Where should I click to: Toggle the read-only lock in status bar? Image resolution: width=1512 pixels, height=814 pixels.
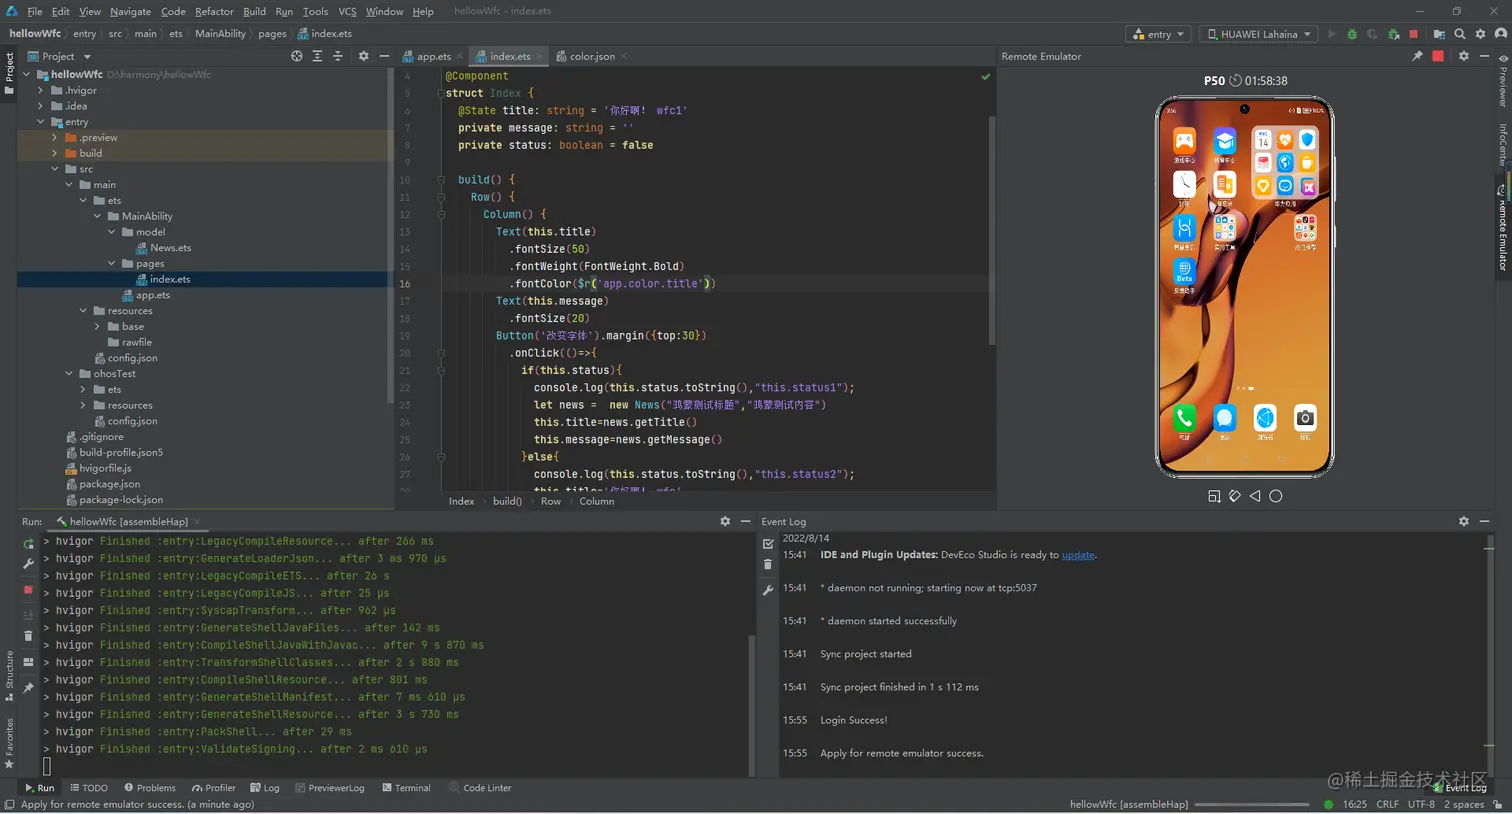[1497, 804]
